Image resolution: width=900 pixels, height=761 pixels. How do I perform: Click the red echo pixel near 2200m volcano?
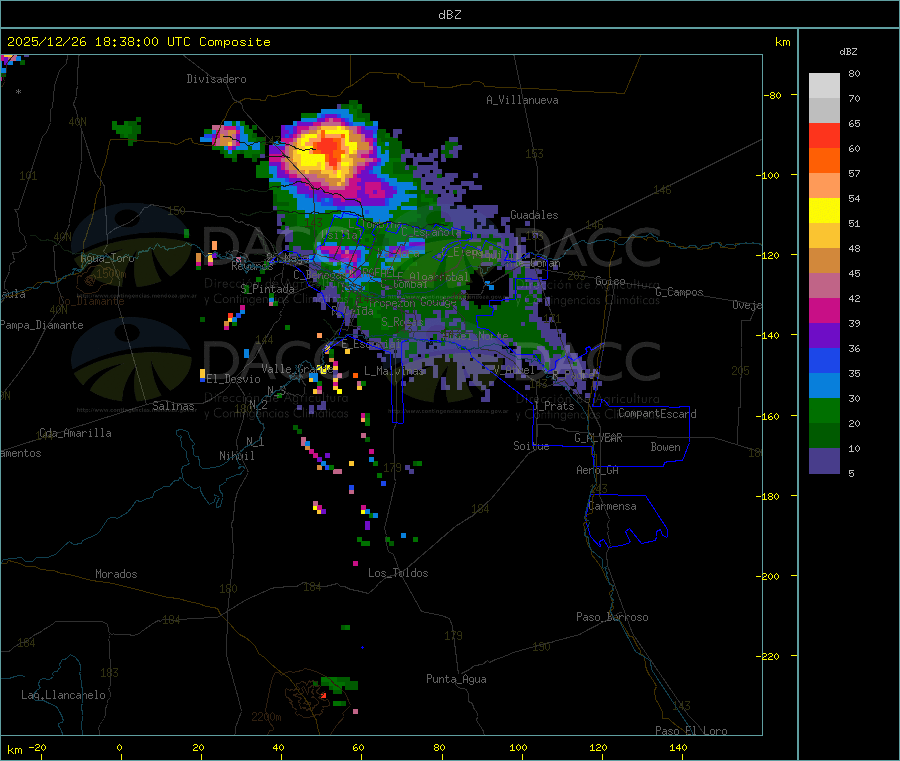click(x=324, y=695)
